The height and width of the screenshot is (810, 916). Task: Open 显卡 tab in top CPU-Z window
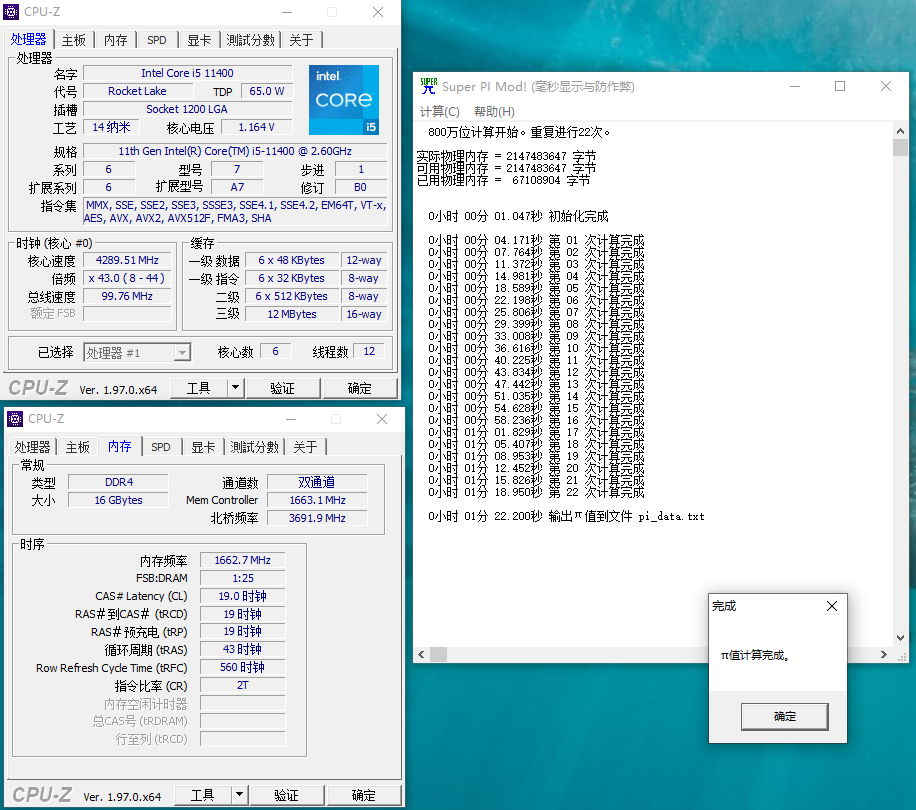[x=199, y=40]
